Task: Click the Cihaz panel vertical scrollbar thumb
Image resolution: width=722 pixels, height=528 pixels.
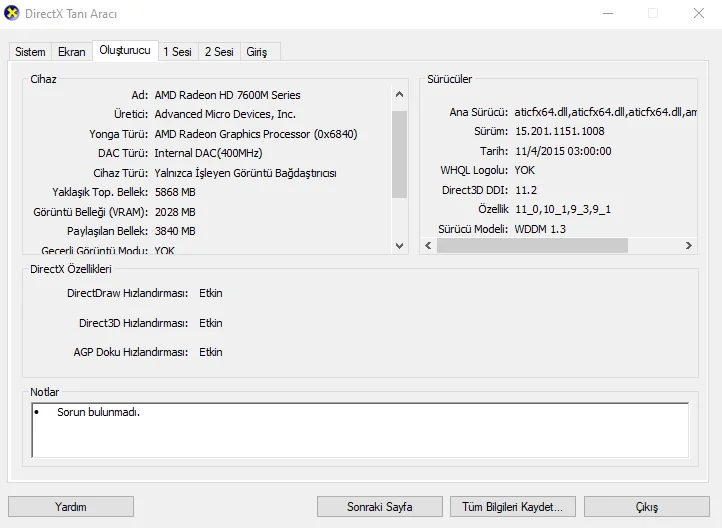Action: coord(400,154)
